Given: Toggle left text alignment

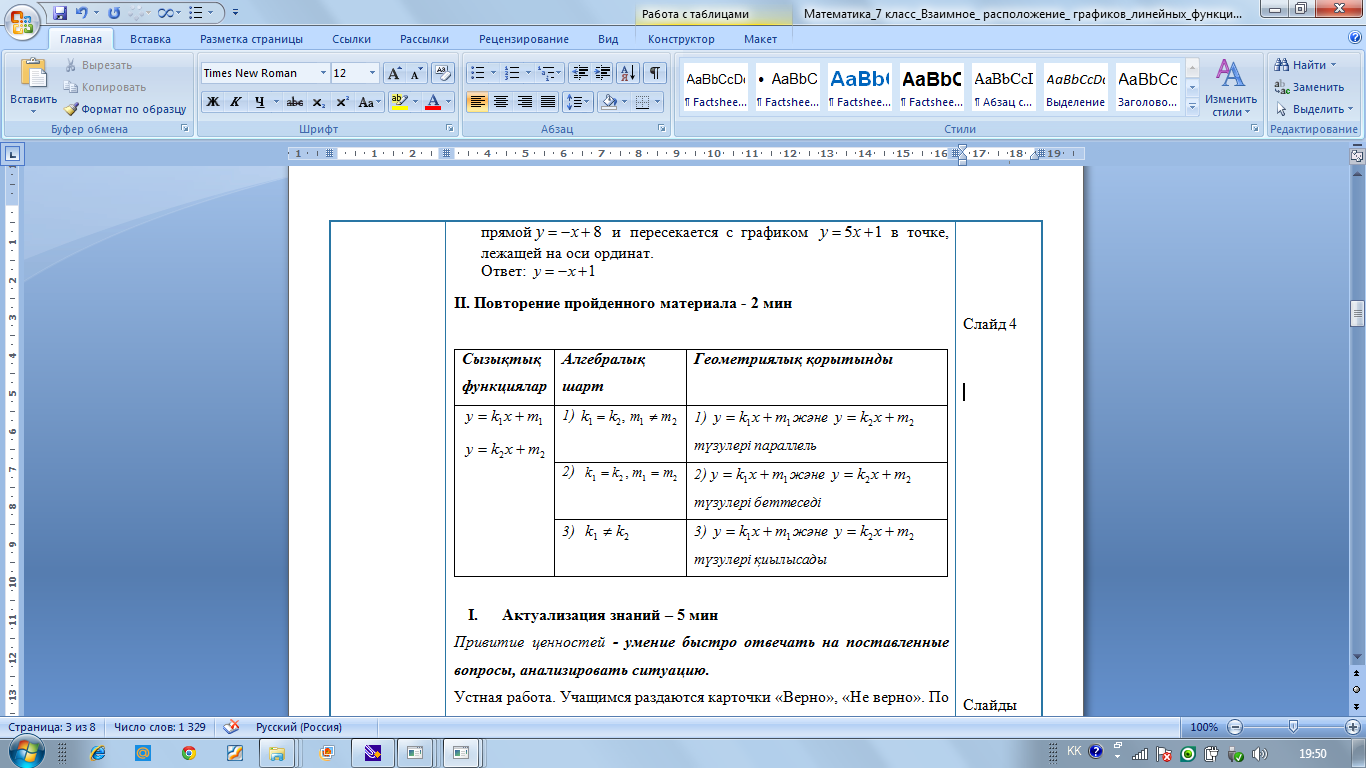Looking at the screenshot, I should [478, 102].
